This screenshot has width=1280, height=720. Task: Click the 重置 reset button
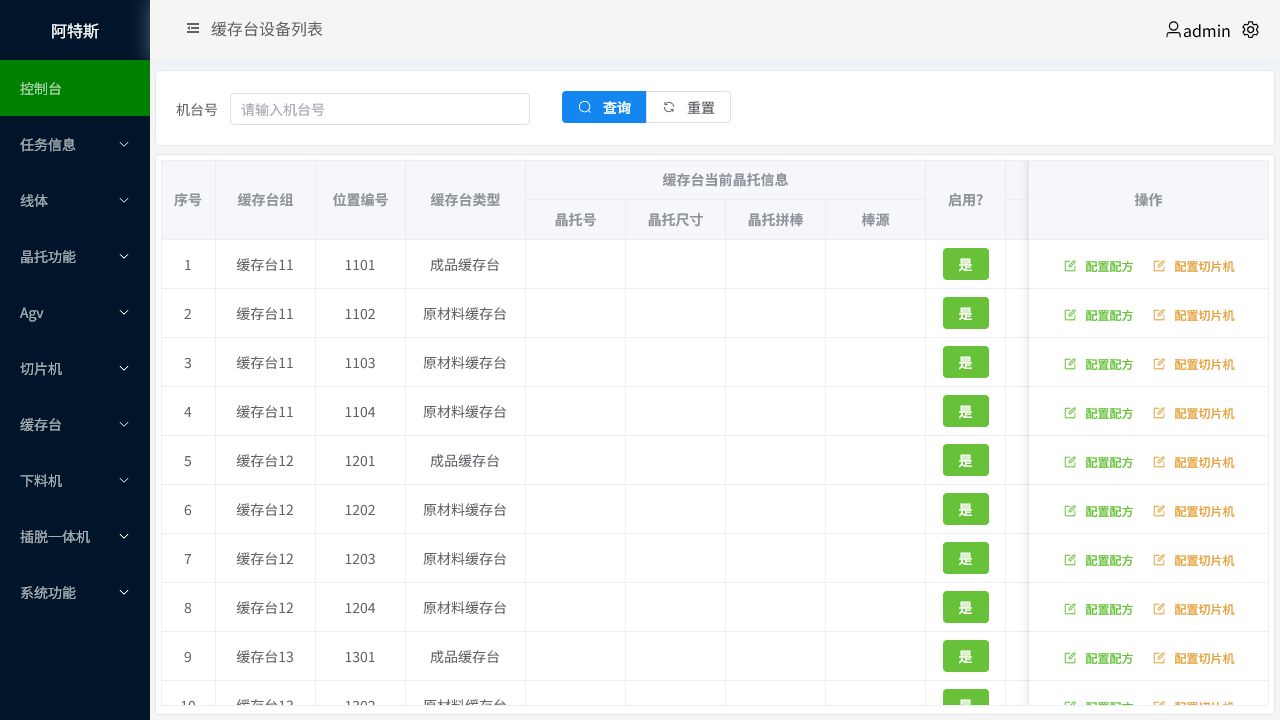pos(688,107)
